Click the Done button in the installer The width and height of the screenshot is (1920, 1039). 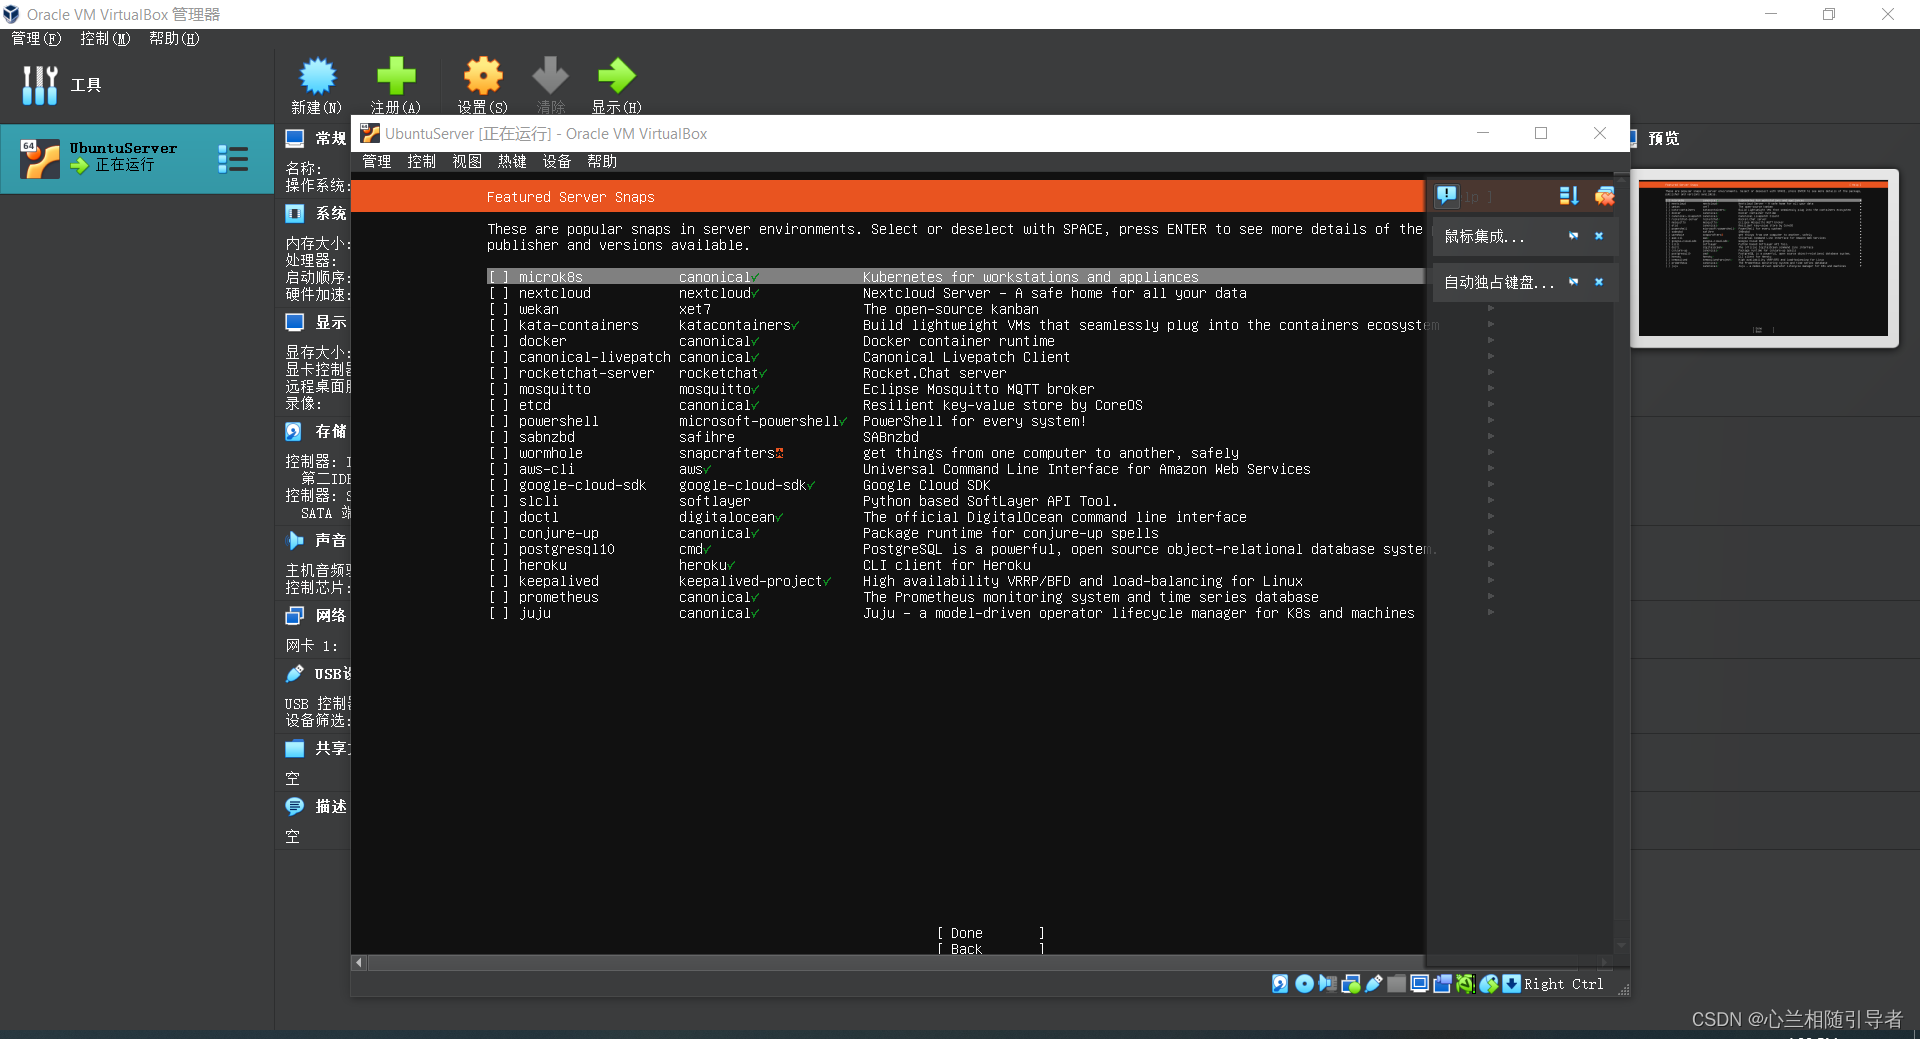click(989, 932)
